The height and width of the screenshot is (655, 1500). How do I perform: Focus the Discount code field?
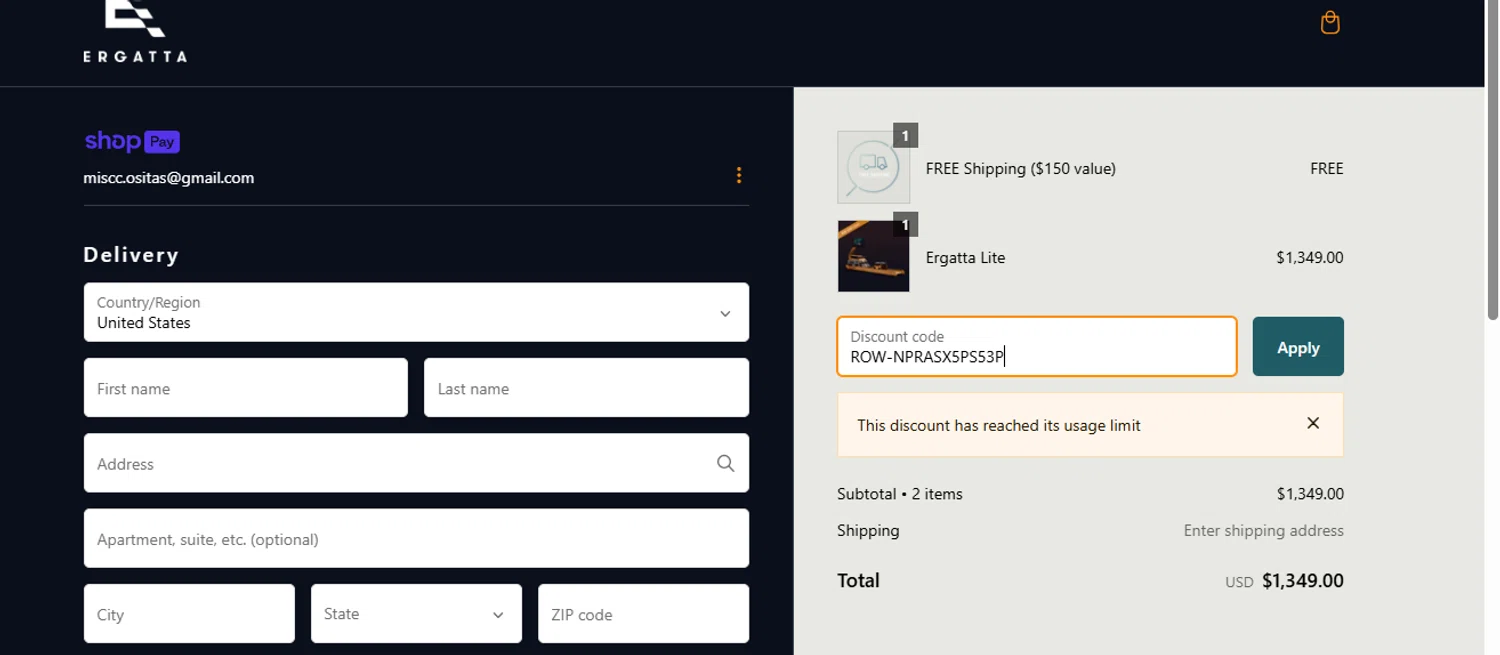1036,347
